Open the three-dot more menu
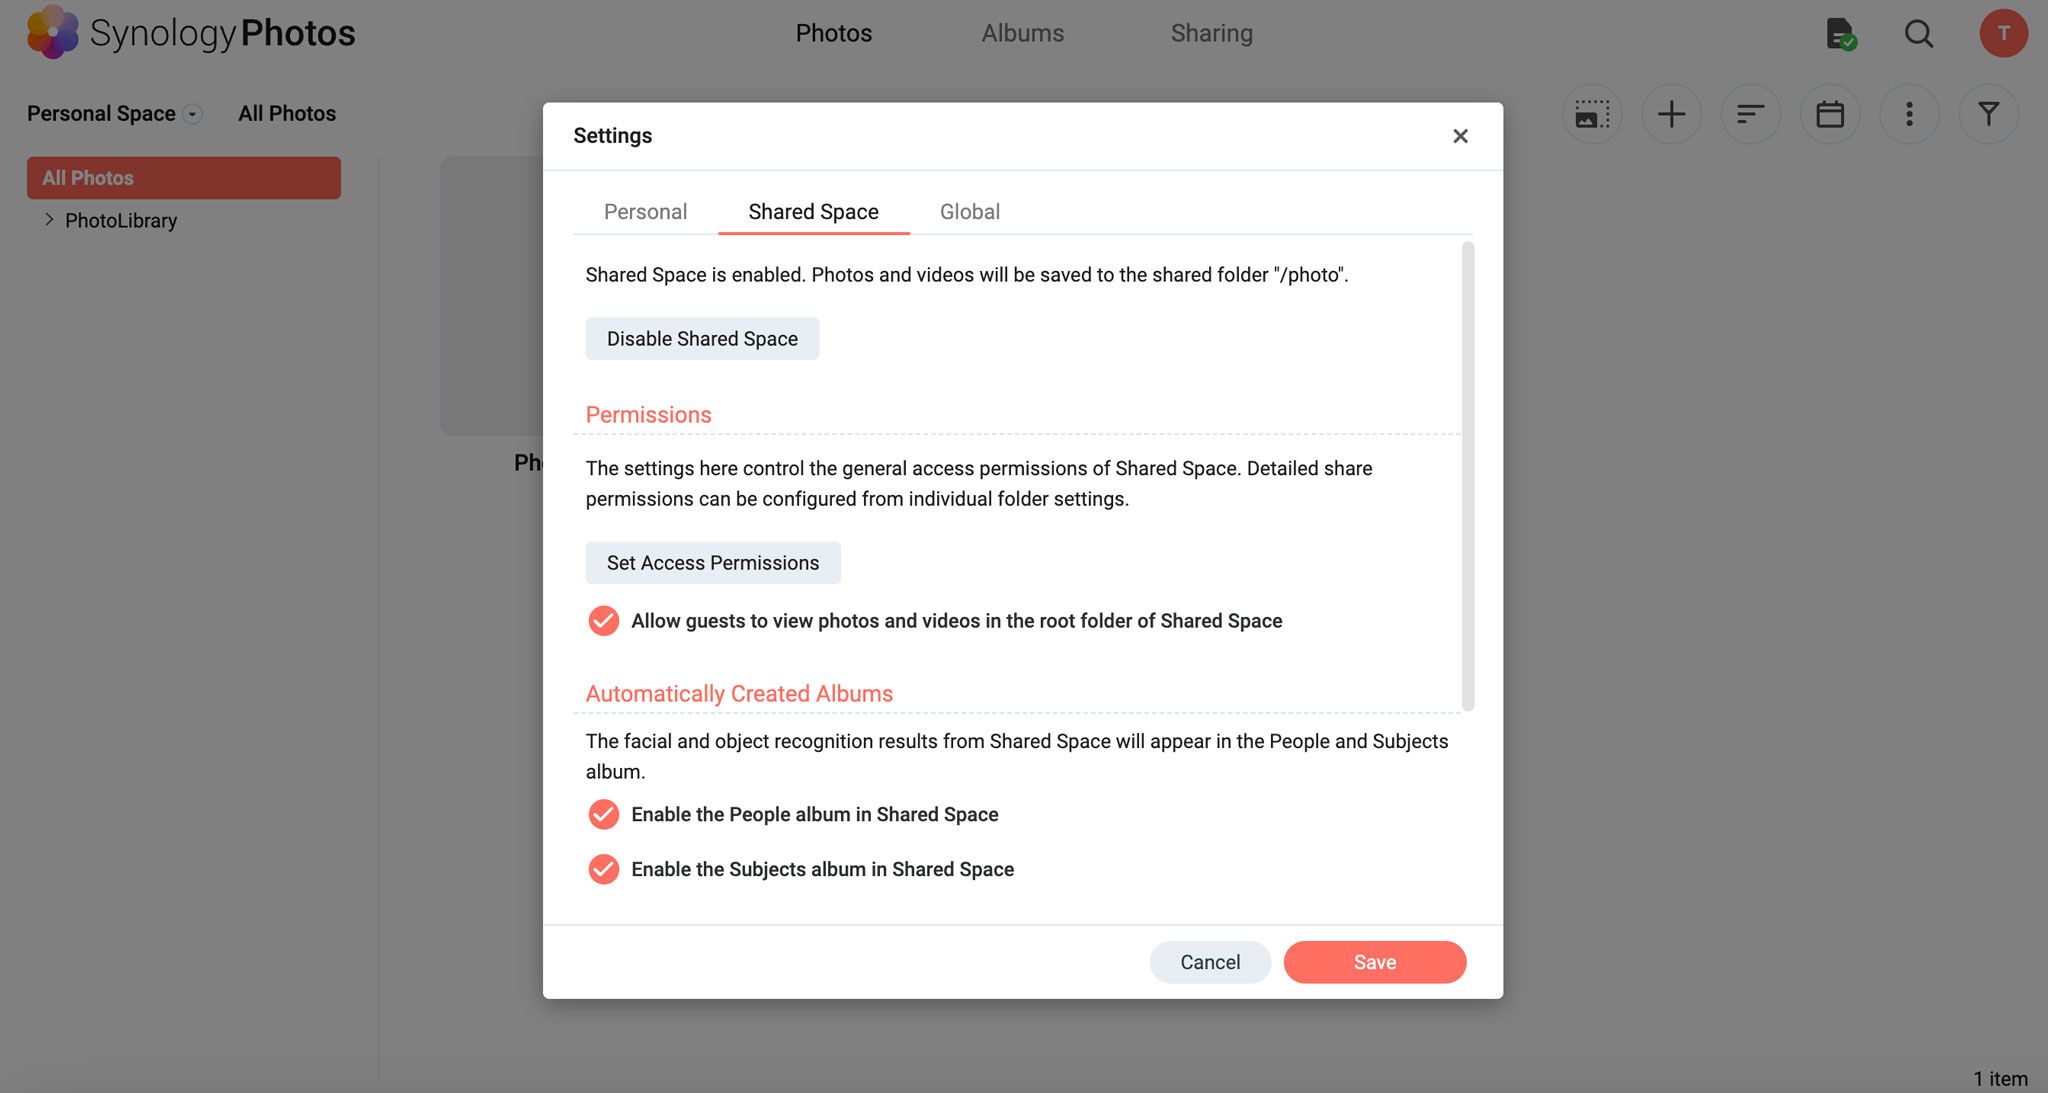 click(x=1909, y=114)
